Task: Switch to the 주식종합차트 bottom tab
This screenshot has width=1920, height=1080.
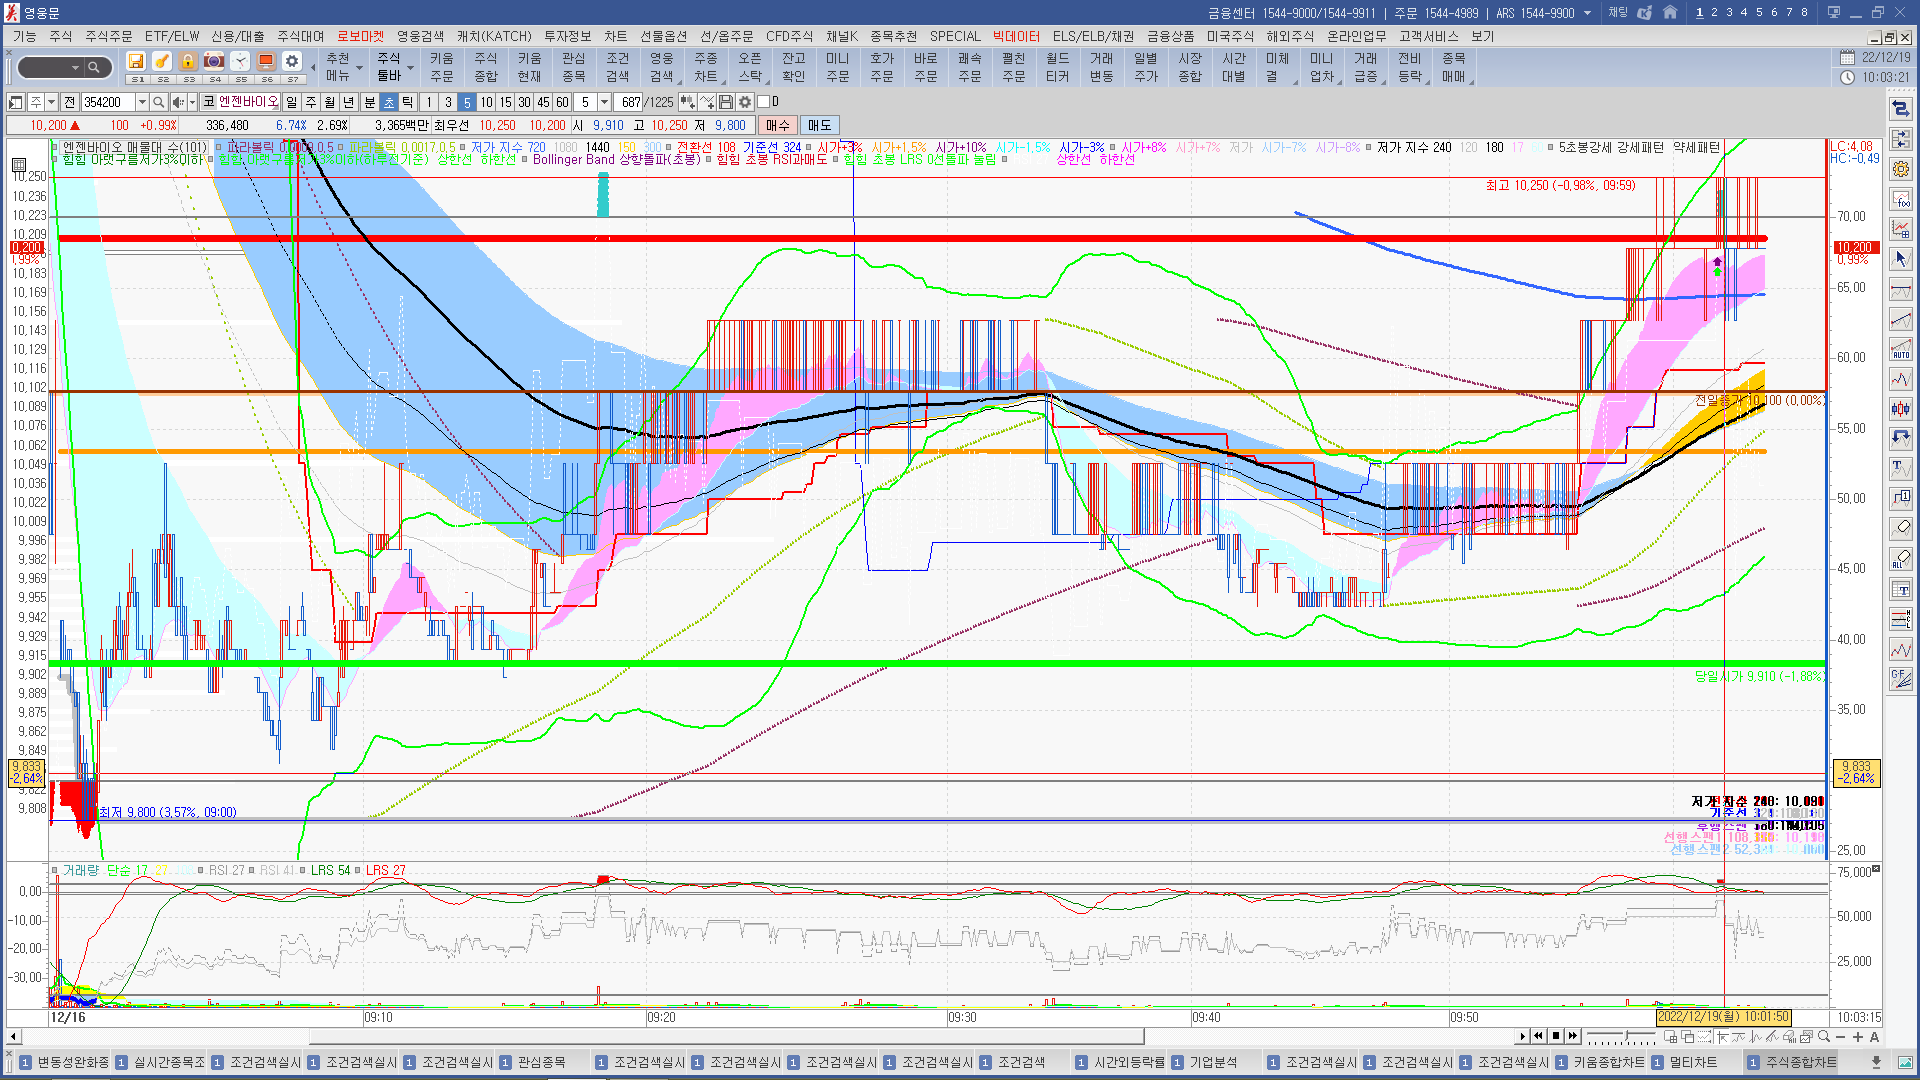Action: [x=1800, y=1062]
